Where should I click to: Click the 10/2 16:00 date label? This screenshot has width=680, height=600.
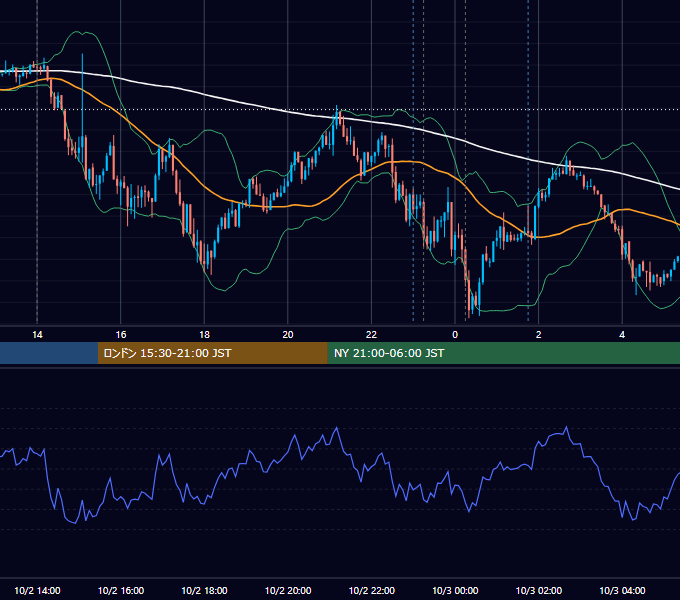point(121,590)
